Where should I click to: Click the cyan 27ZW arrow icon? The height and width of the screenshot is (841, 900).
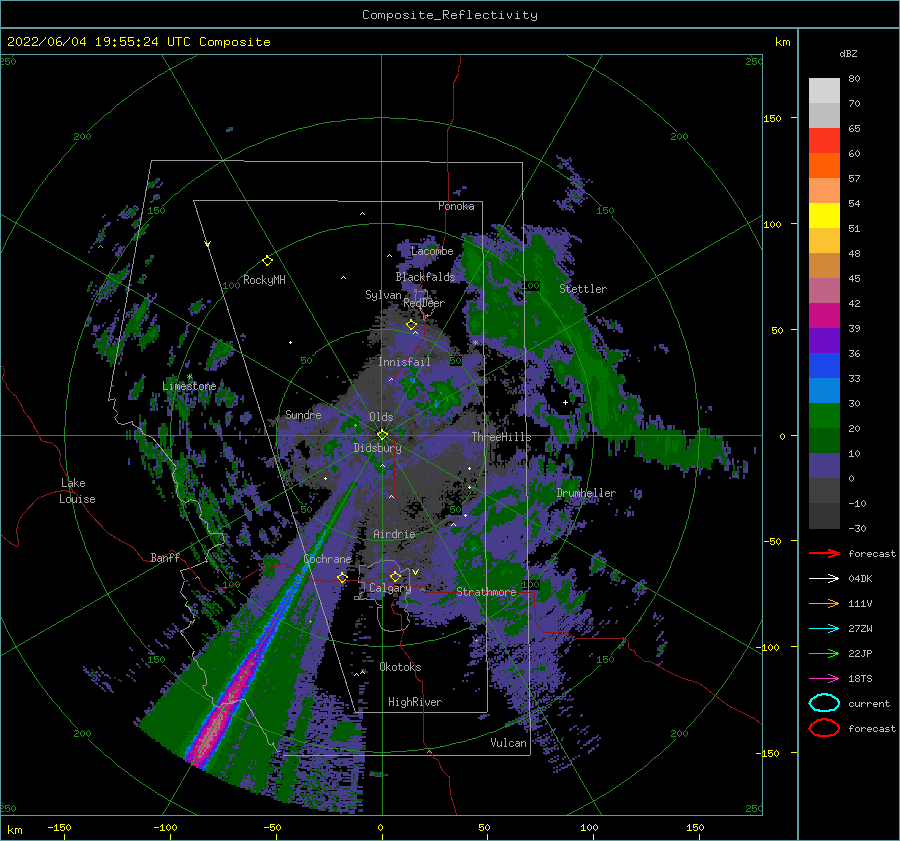[824, 629]
